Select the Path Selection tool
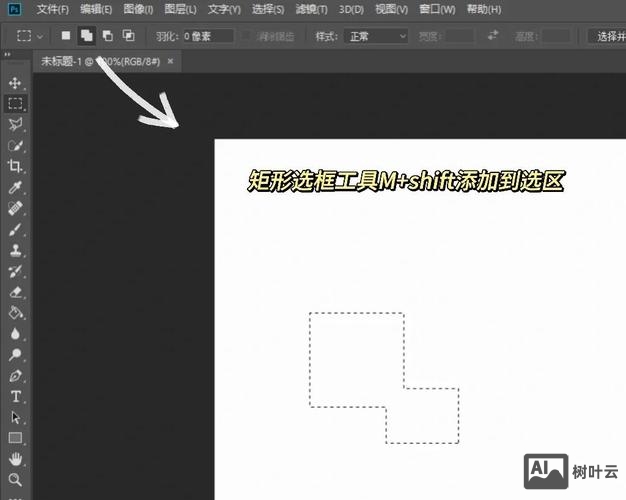This screenshot has width=626, height=500. (15, 417)
